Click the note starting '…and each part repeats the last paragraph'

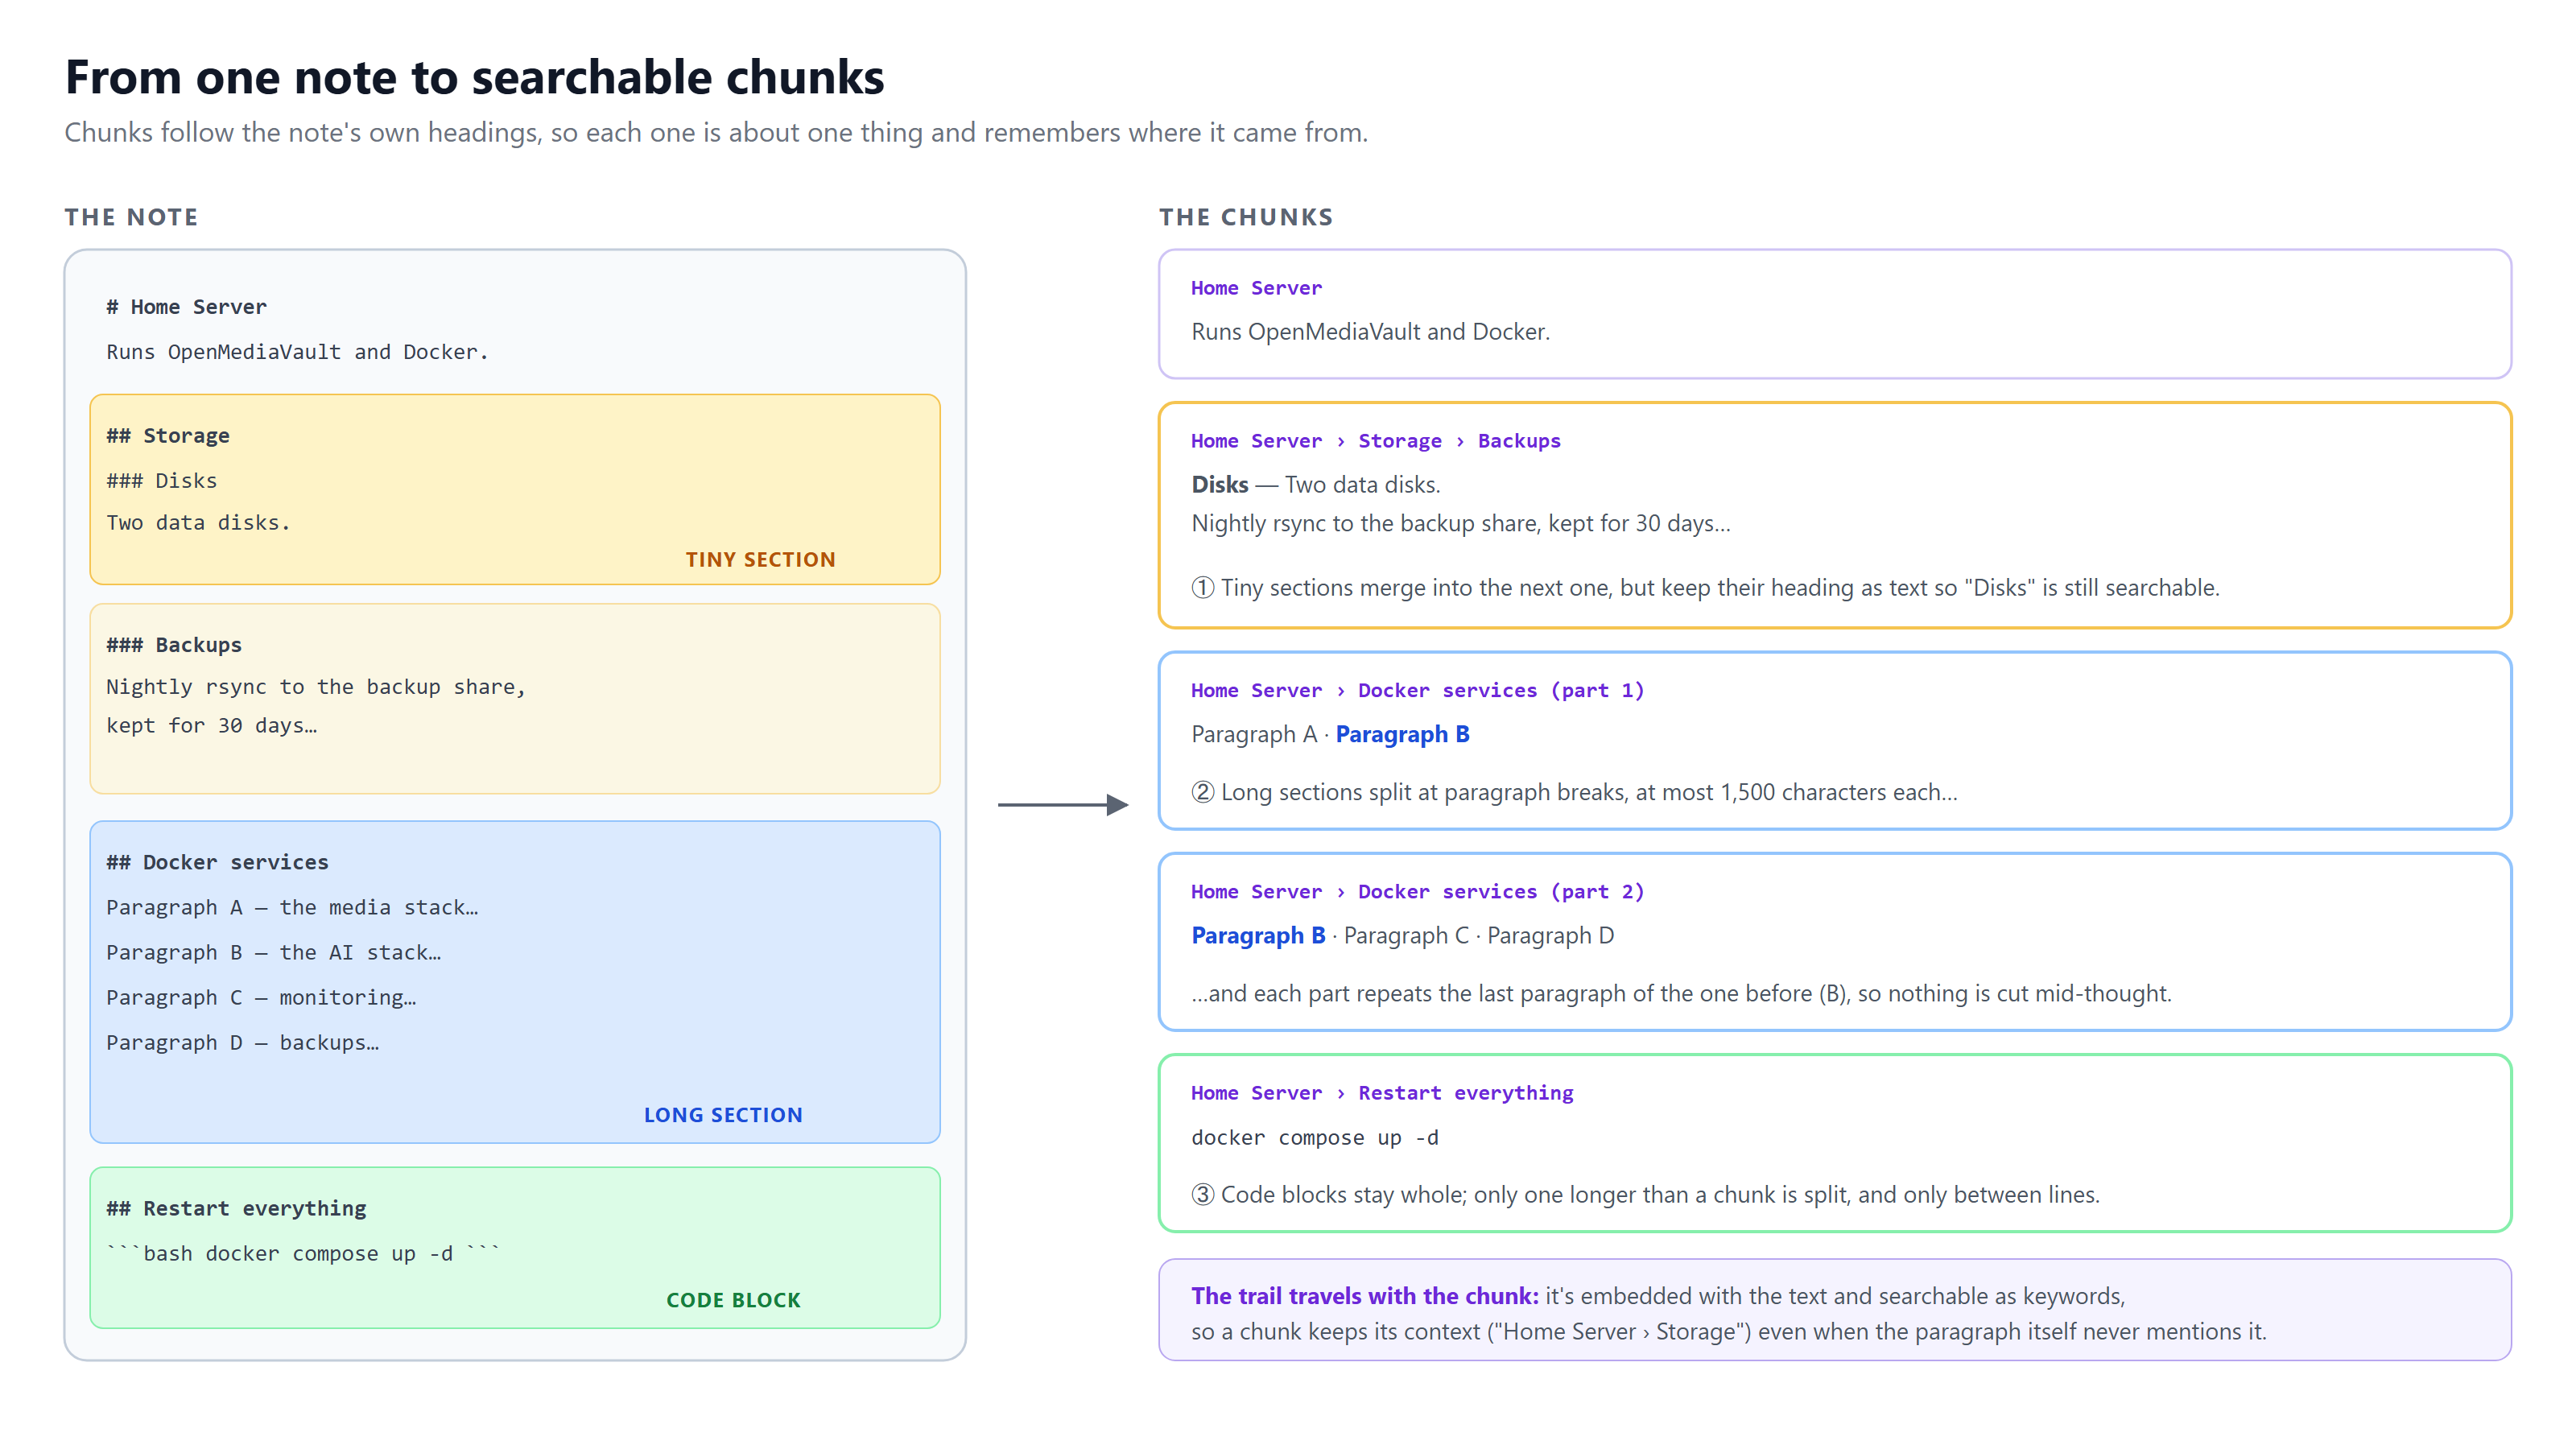pos(1681,993)
